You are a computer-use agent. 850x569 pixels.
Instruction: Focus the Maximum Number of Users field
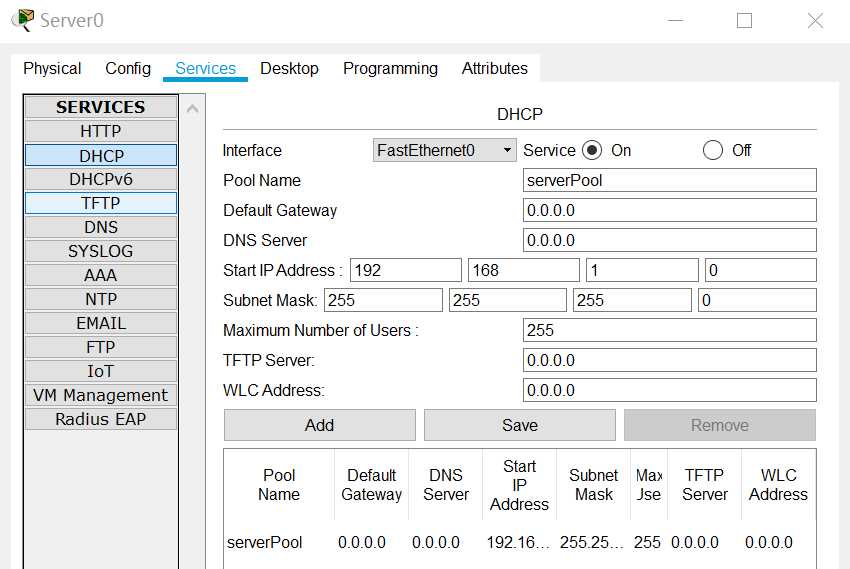pyautogui.click(x=669, y=330)
